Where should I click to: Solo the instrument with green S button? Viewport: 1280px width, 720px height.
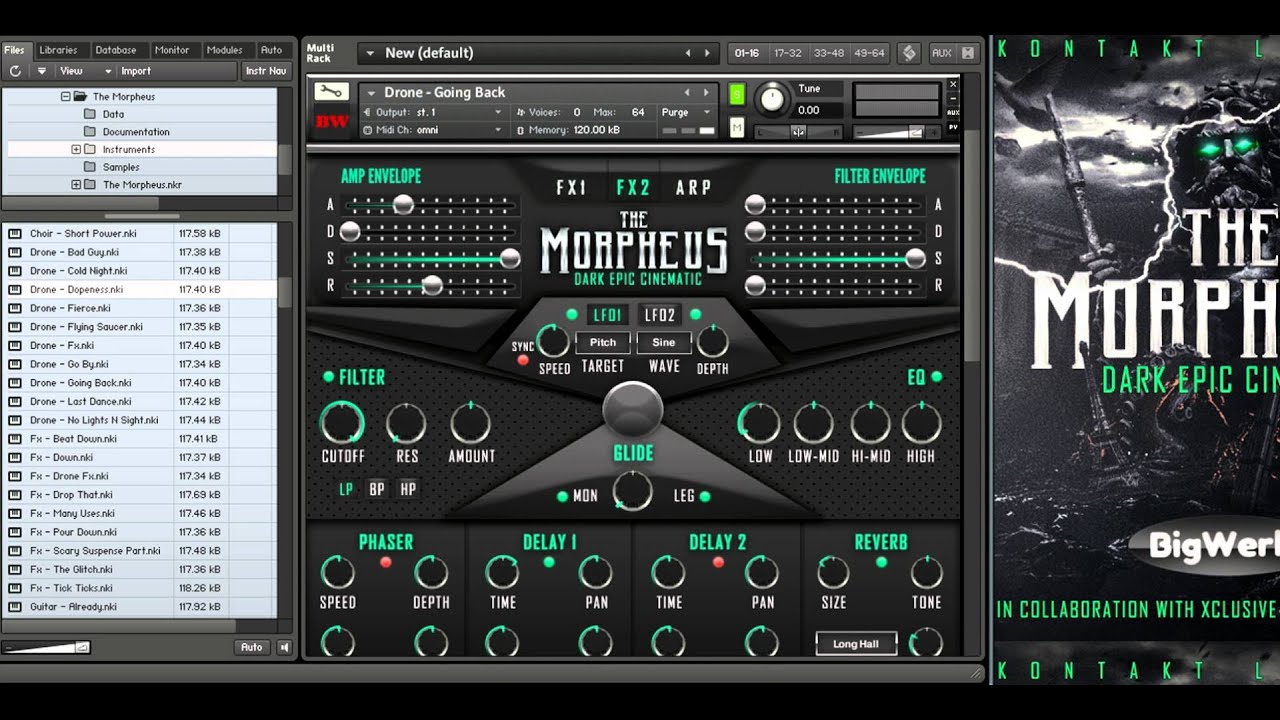[x=737, y=94]
